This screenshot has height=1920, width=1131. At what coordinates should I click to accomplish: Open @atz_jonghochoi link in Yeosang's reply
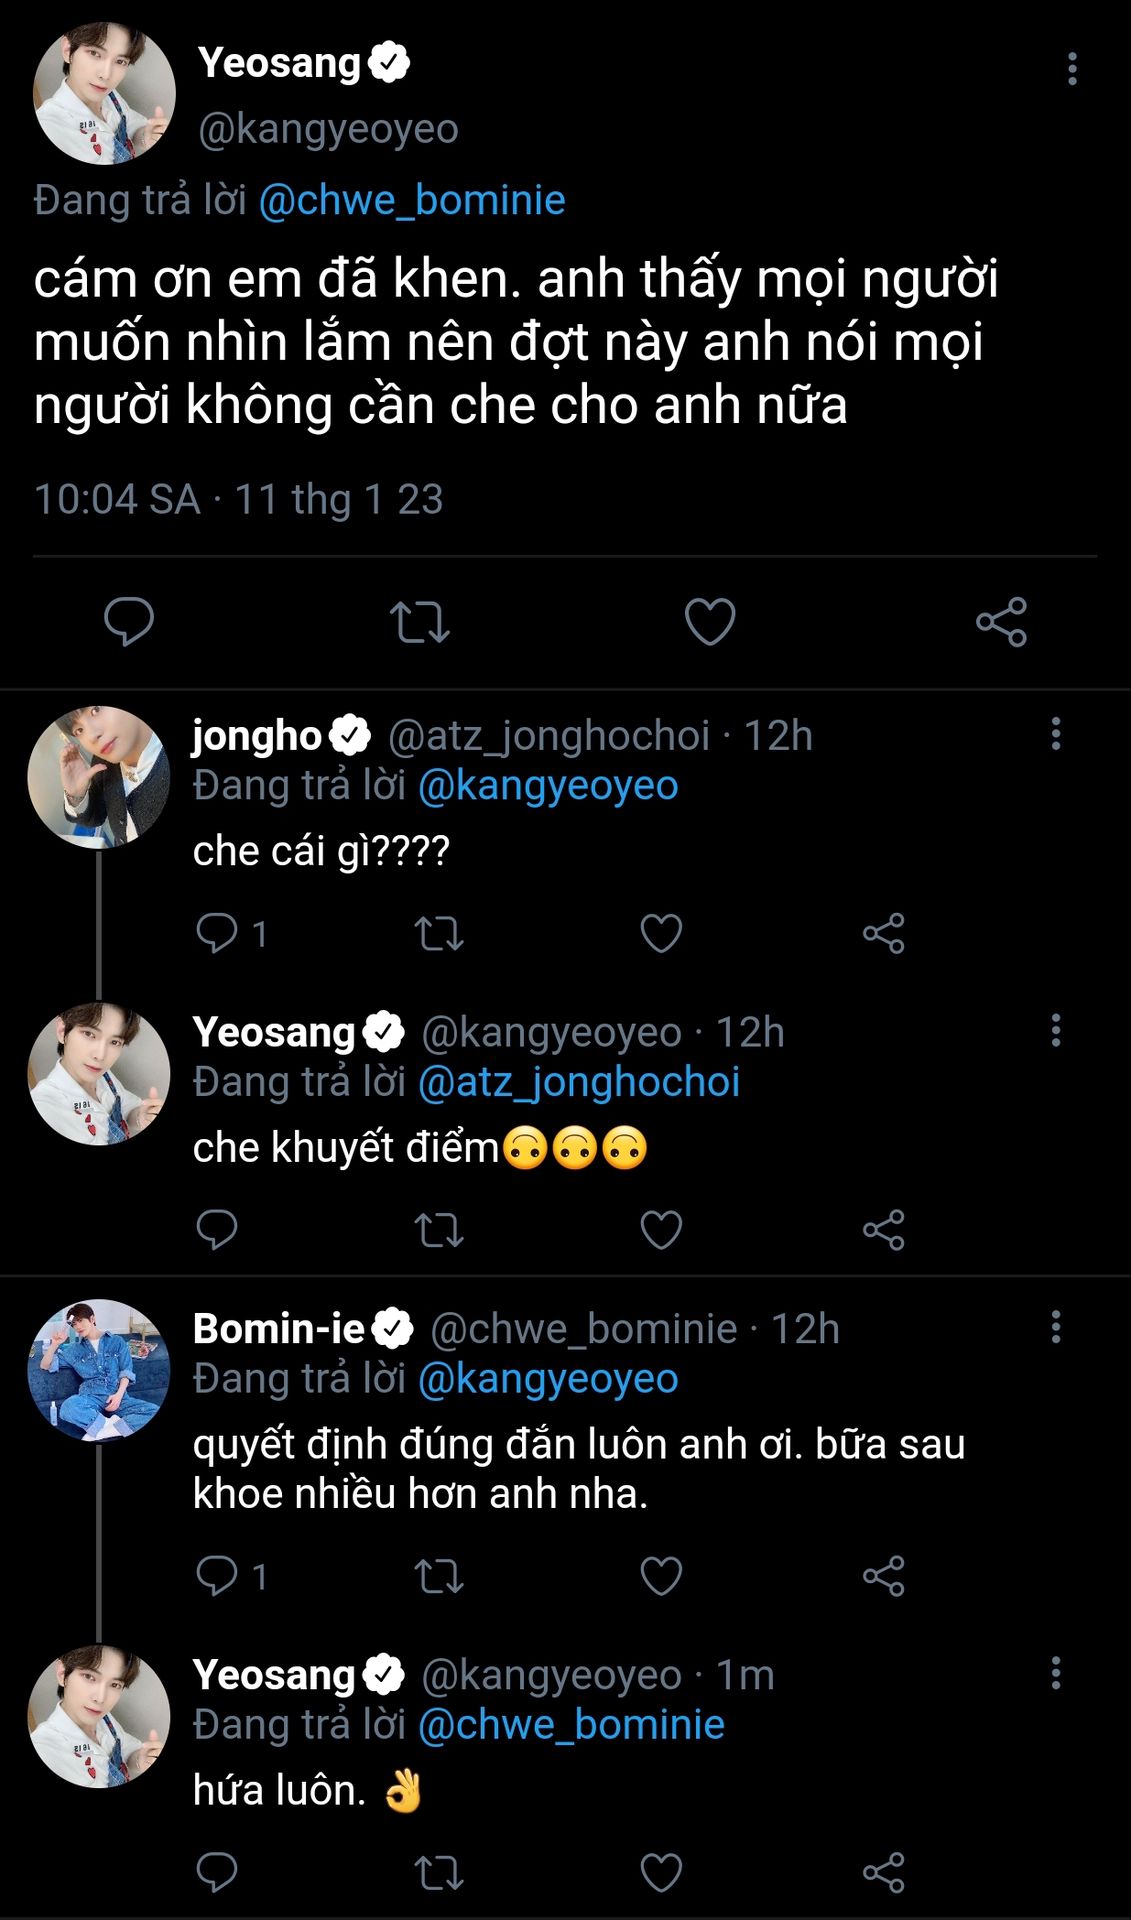(x=579, y=1082)
